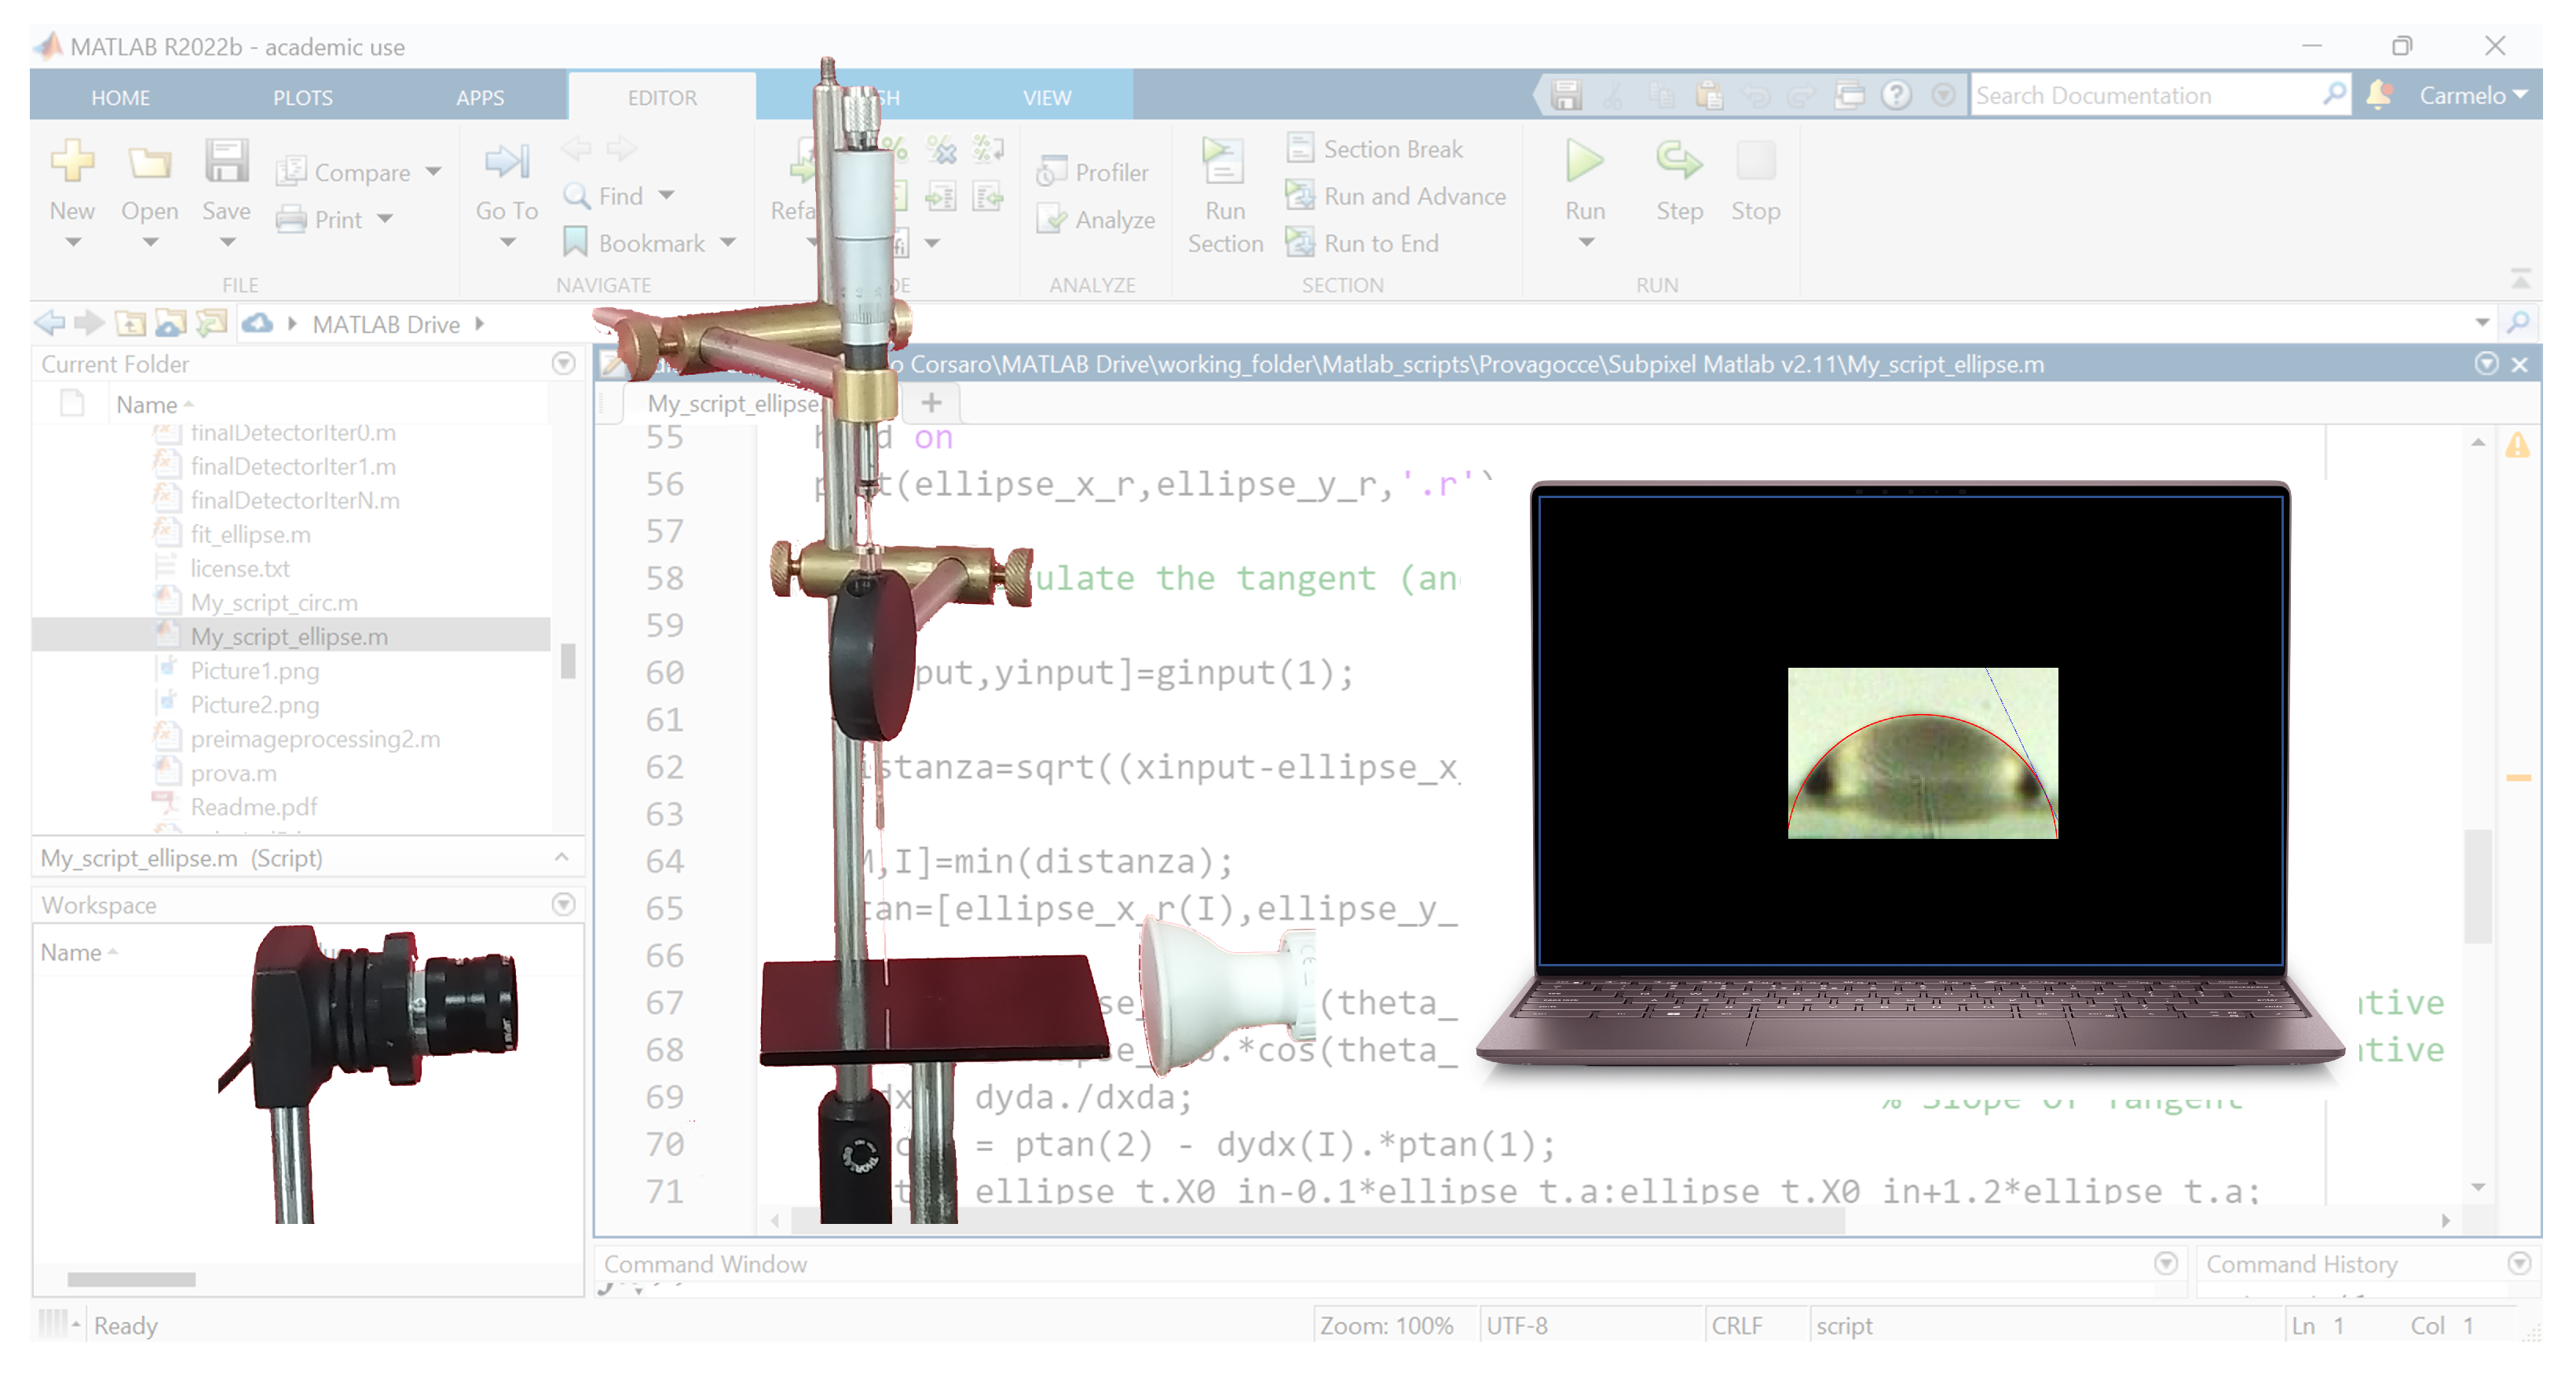The height and width of the screenshot is (1374, 2576).
Task: Click the Run green play icon
Action: point(1584,162)
